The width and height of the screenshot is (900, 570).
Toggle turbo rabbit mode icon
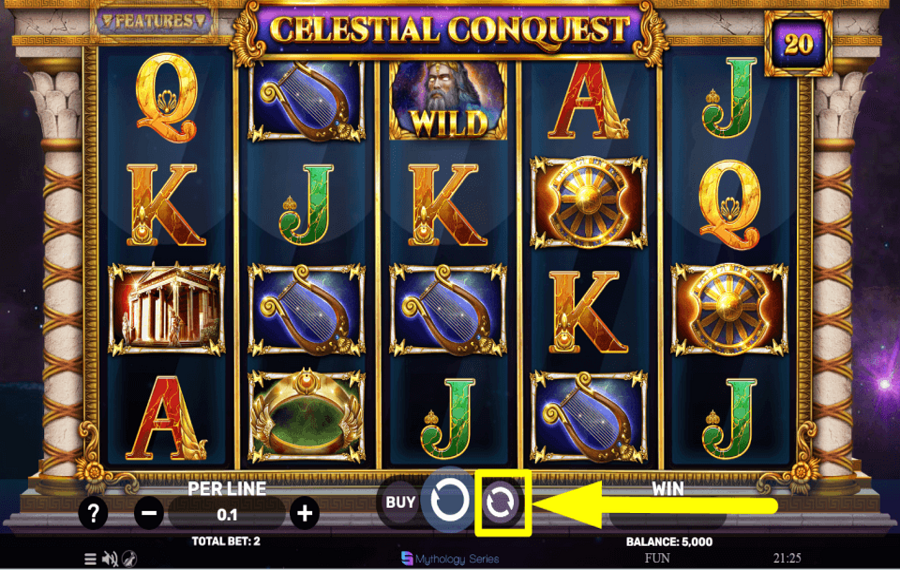click(x=130, y=559)
